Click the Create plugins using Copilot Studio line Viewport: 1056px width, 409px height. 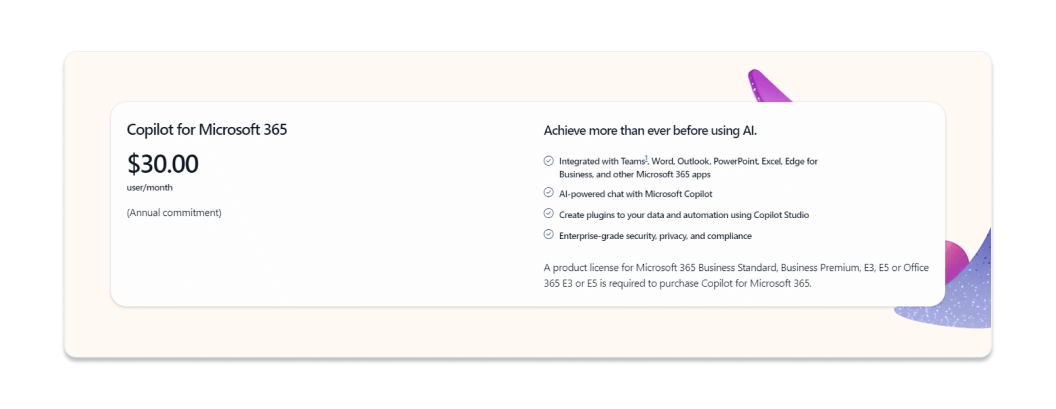[x=684, y=215]
